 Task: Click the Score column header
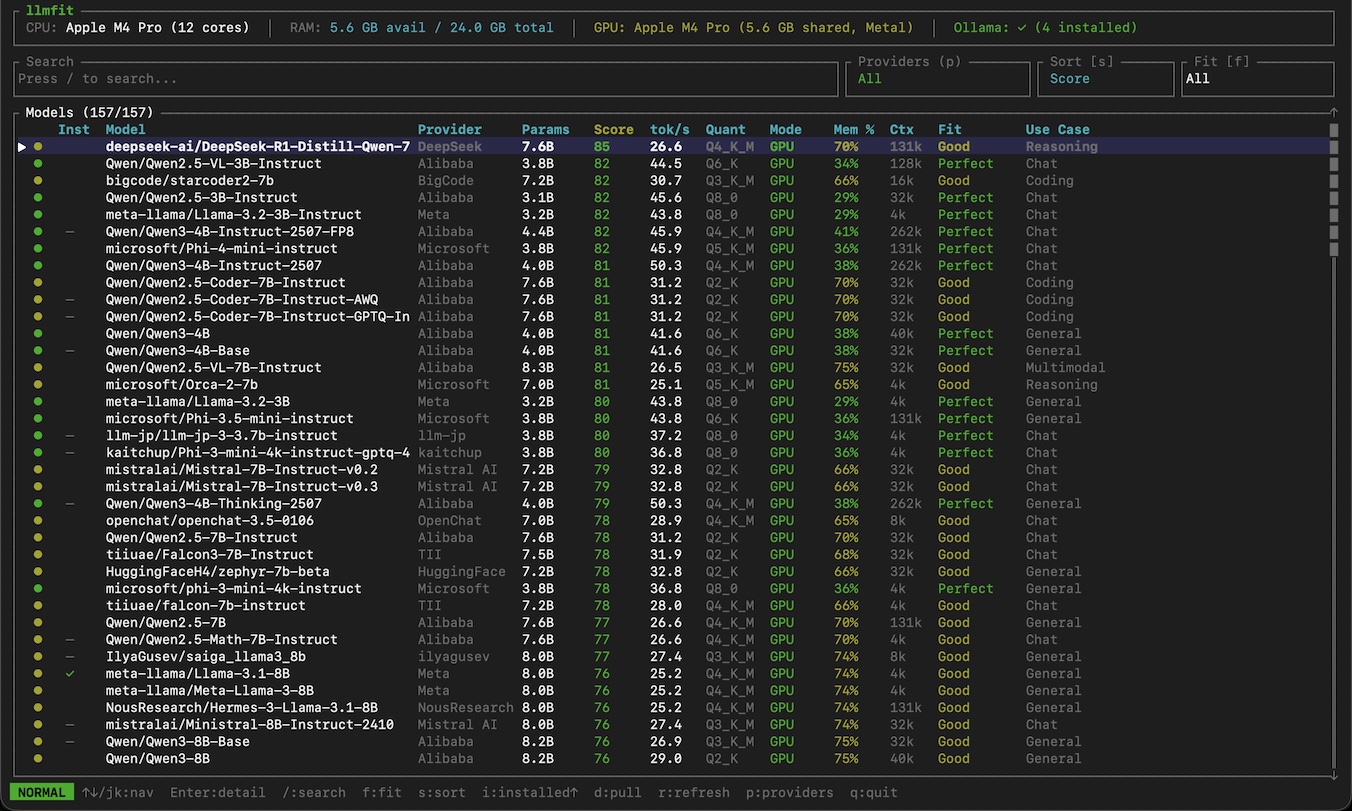(613, 130)
